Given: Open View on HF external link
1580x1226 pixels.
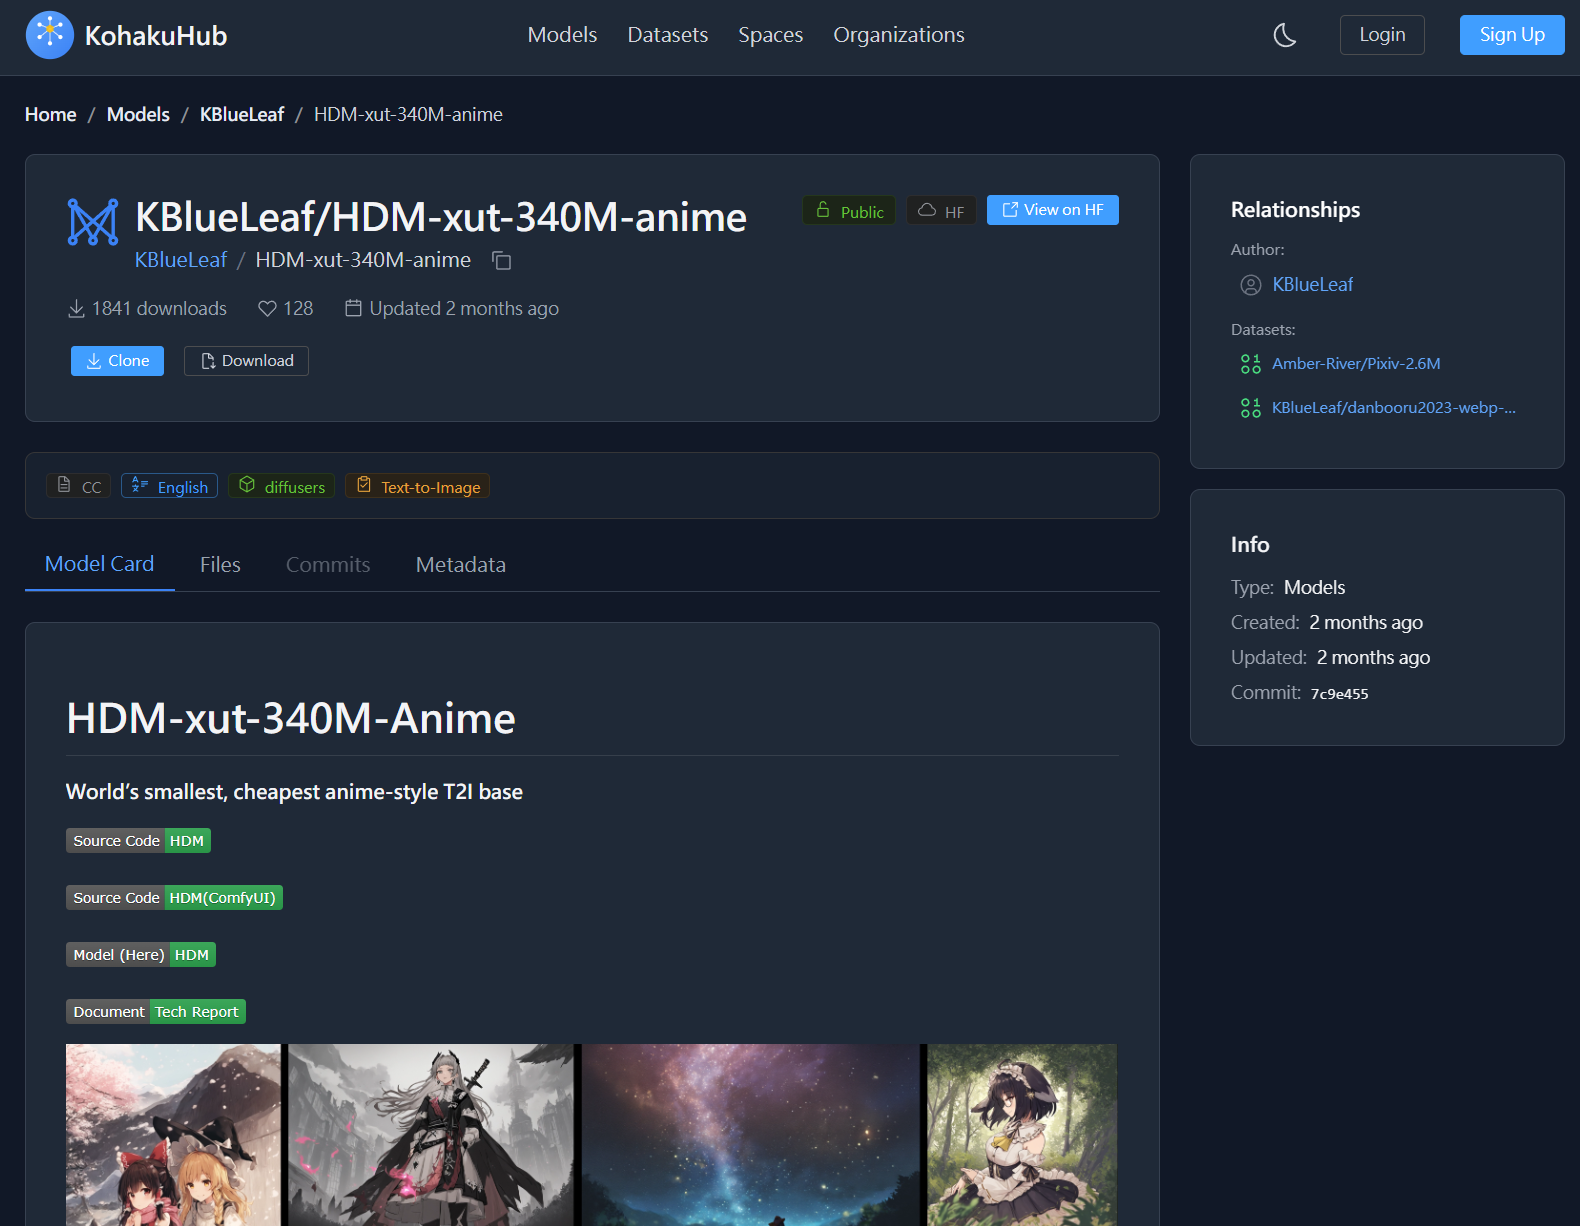Looking at the screenshot, I should pos(1052,210).
